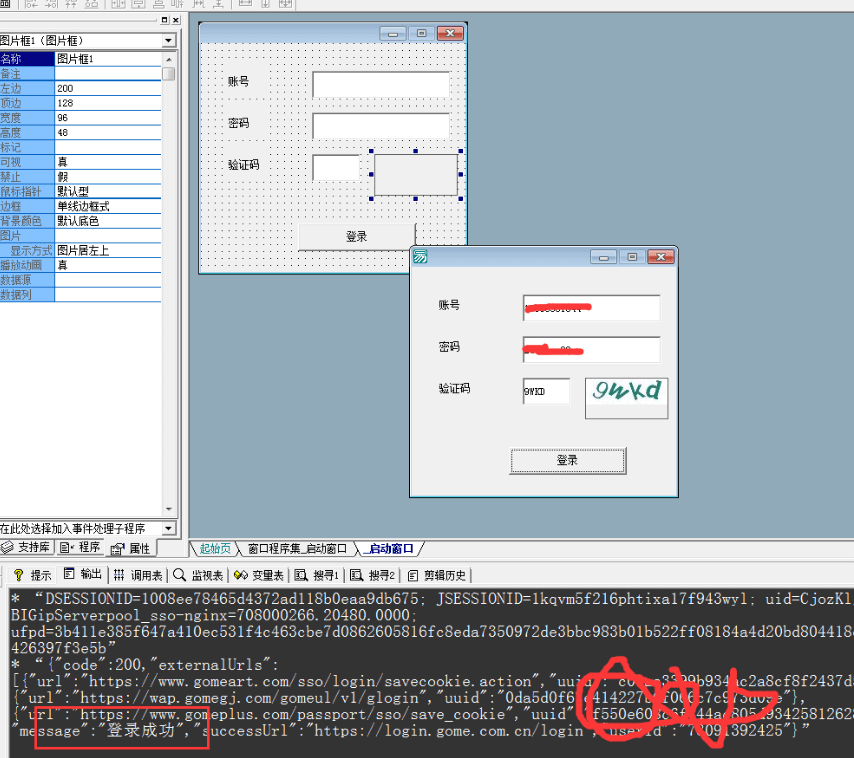Select the 背景颜色 background color property

click(27, 221)
